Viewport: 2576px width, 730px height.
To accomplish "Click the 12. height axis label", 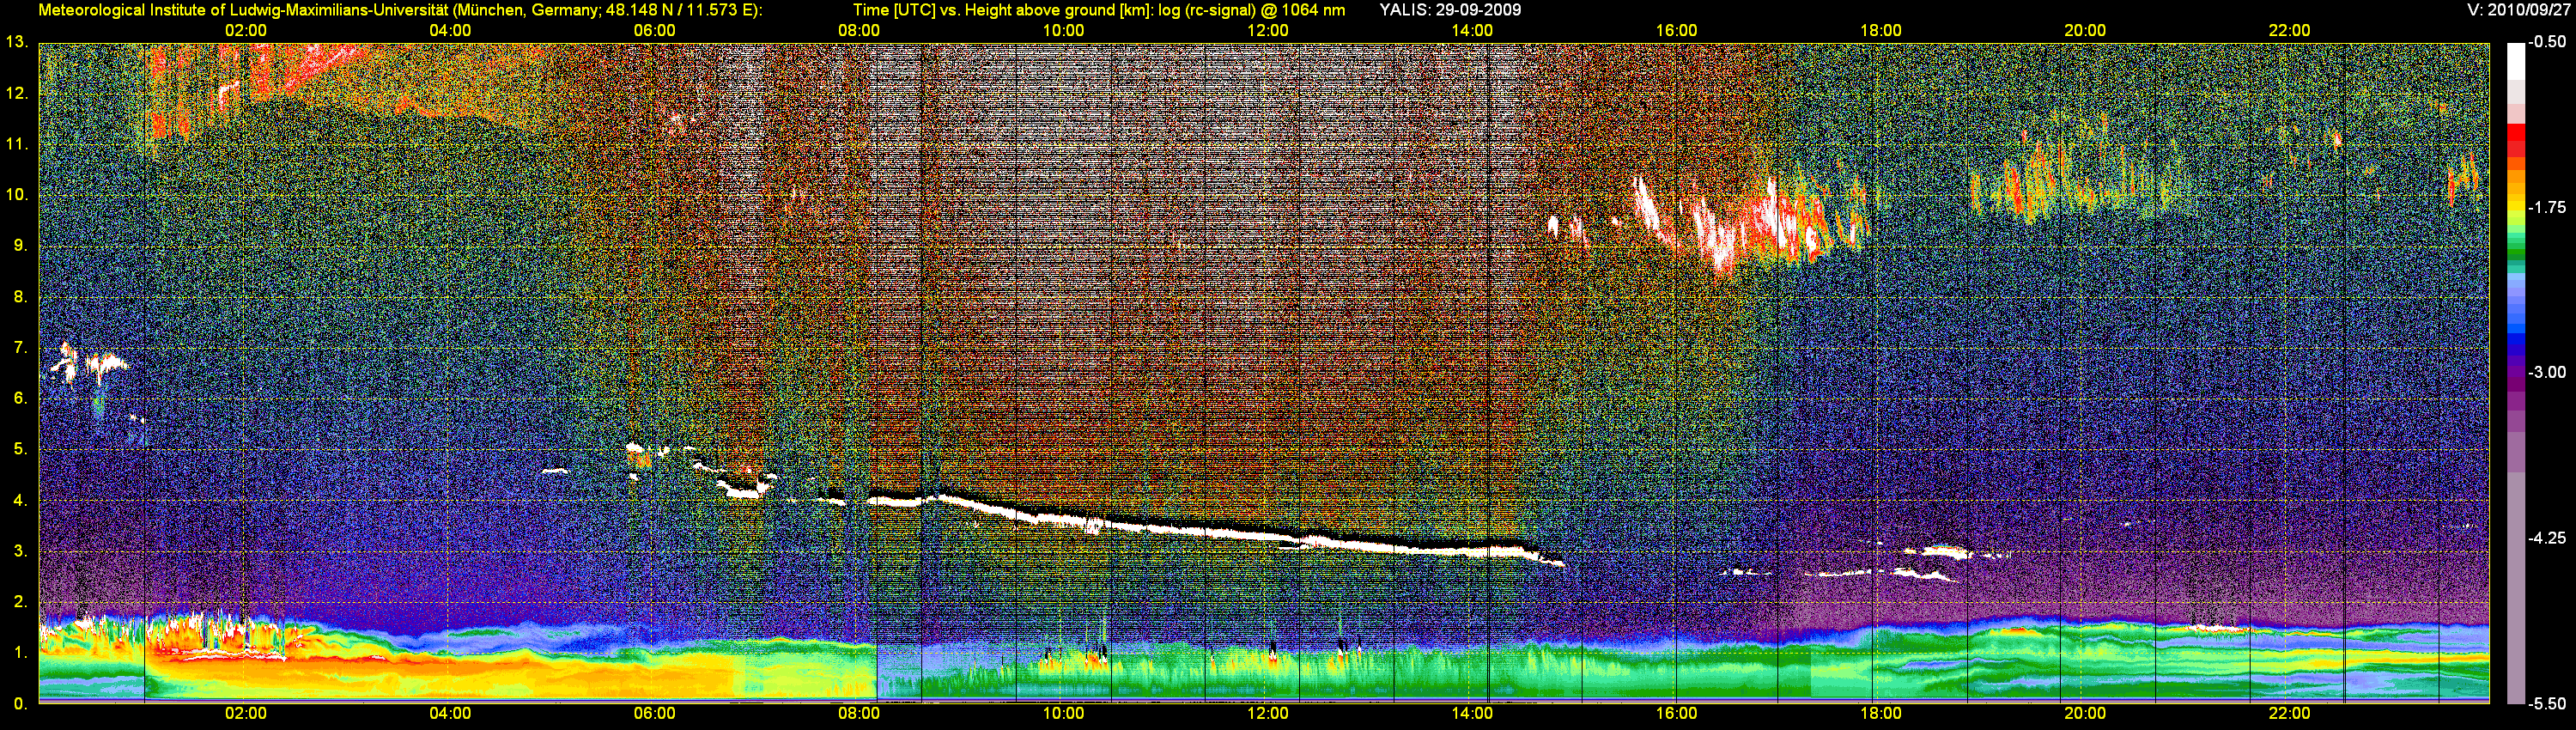I will [16, 93].
